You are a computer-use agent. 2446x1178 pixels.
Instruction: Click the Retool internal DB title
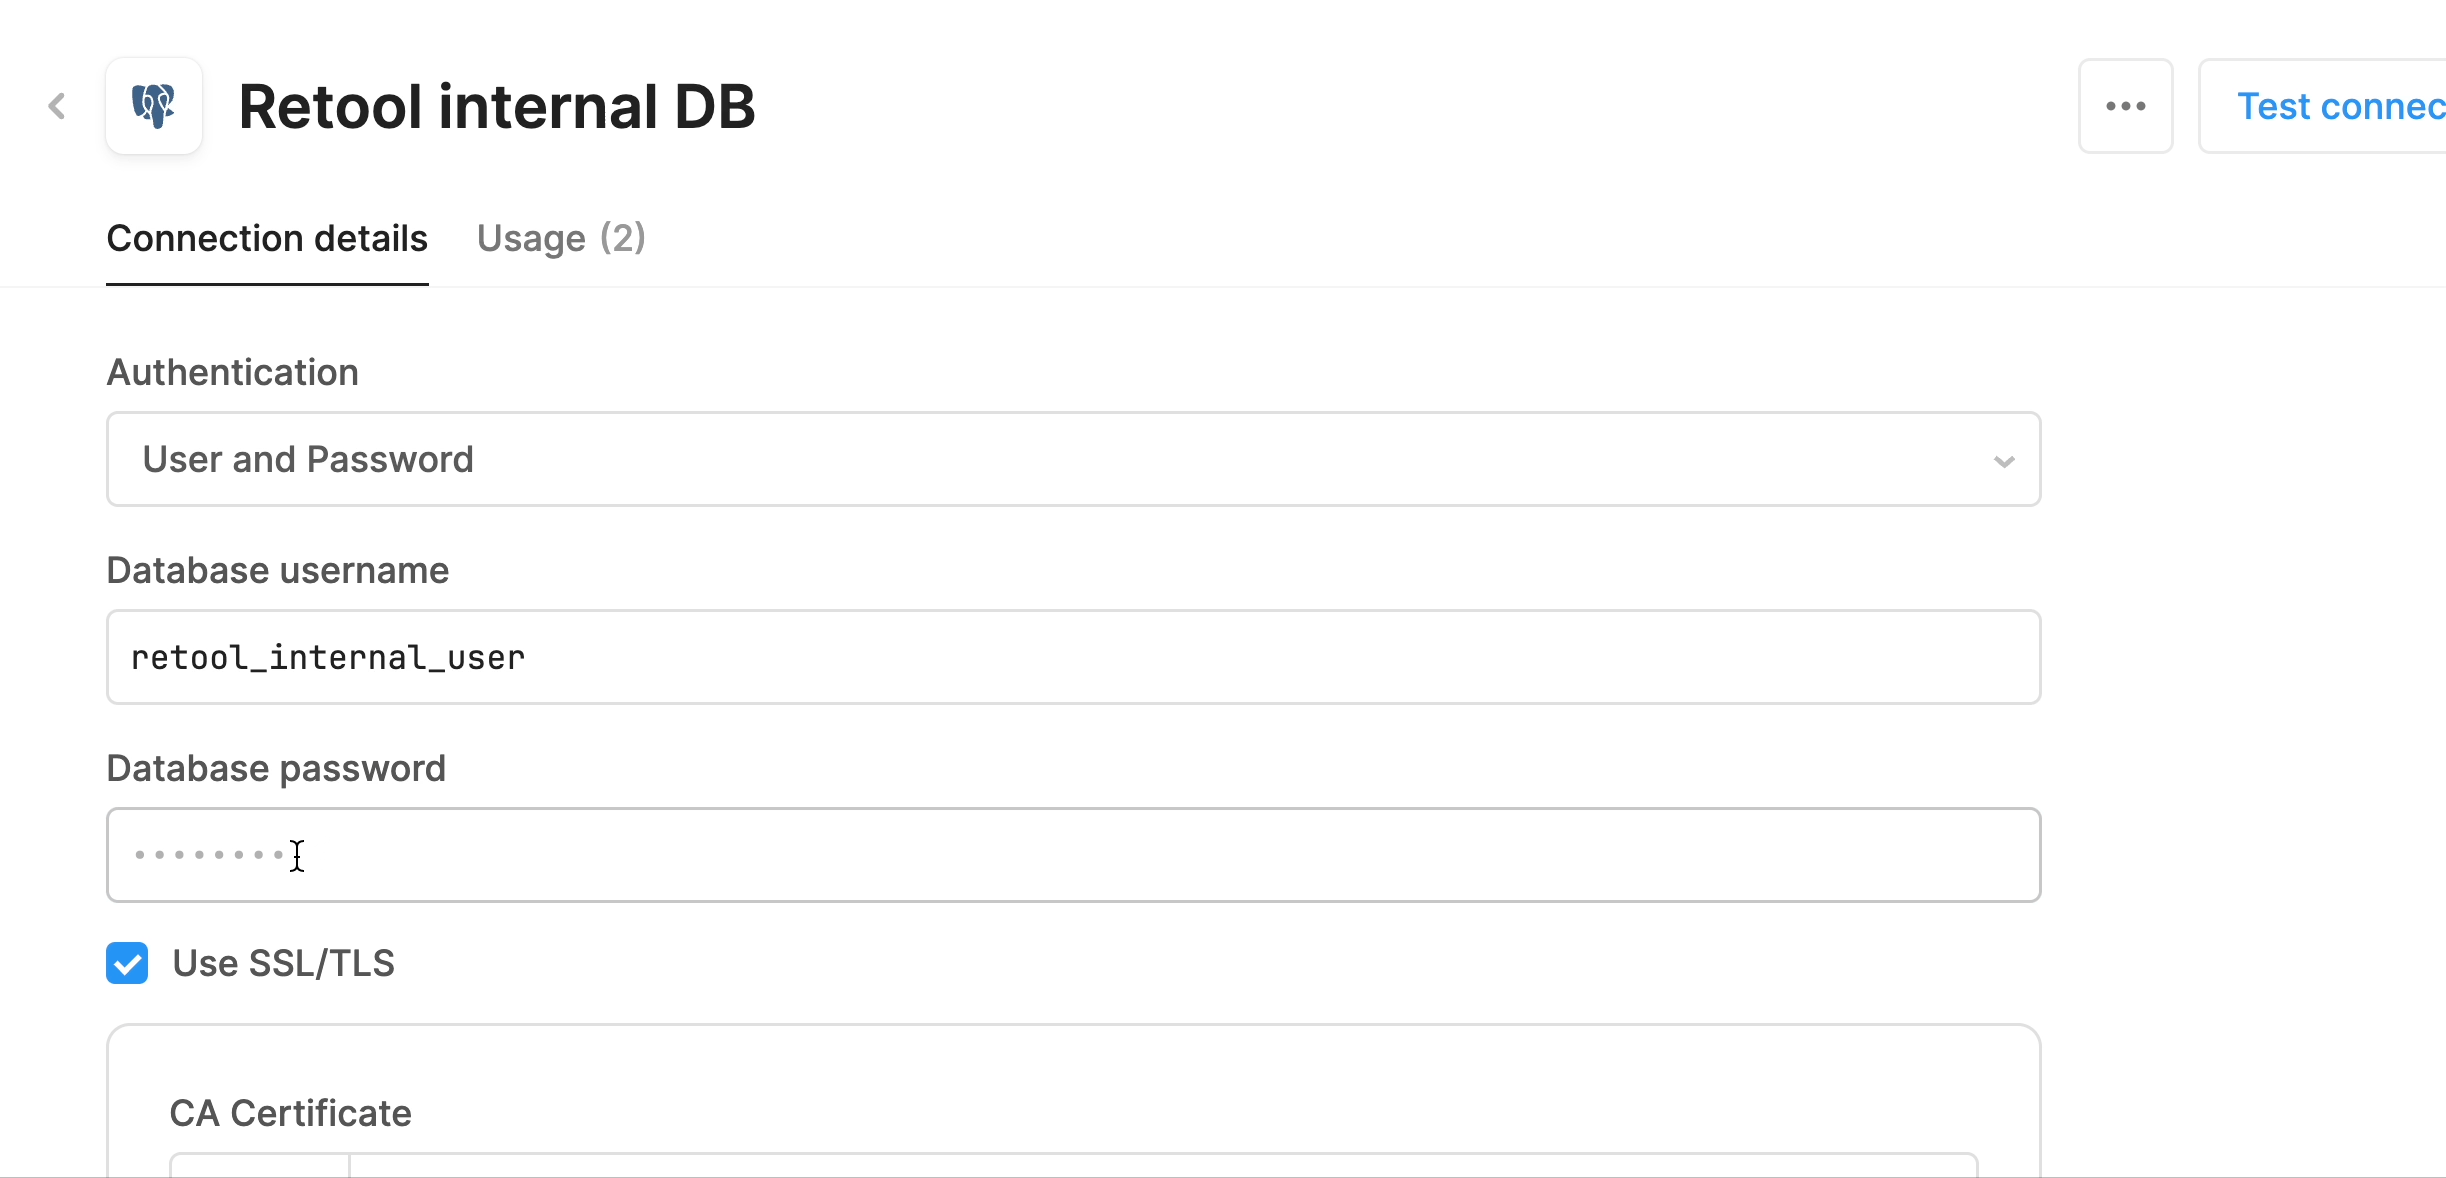497,106
